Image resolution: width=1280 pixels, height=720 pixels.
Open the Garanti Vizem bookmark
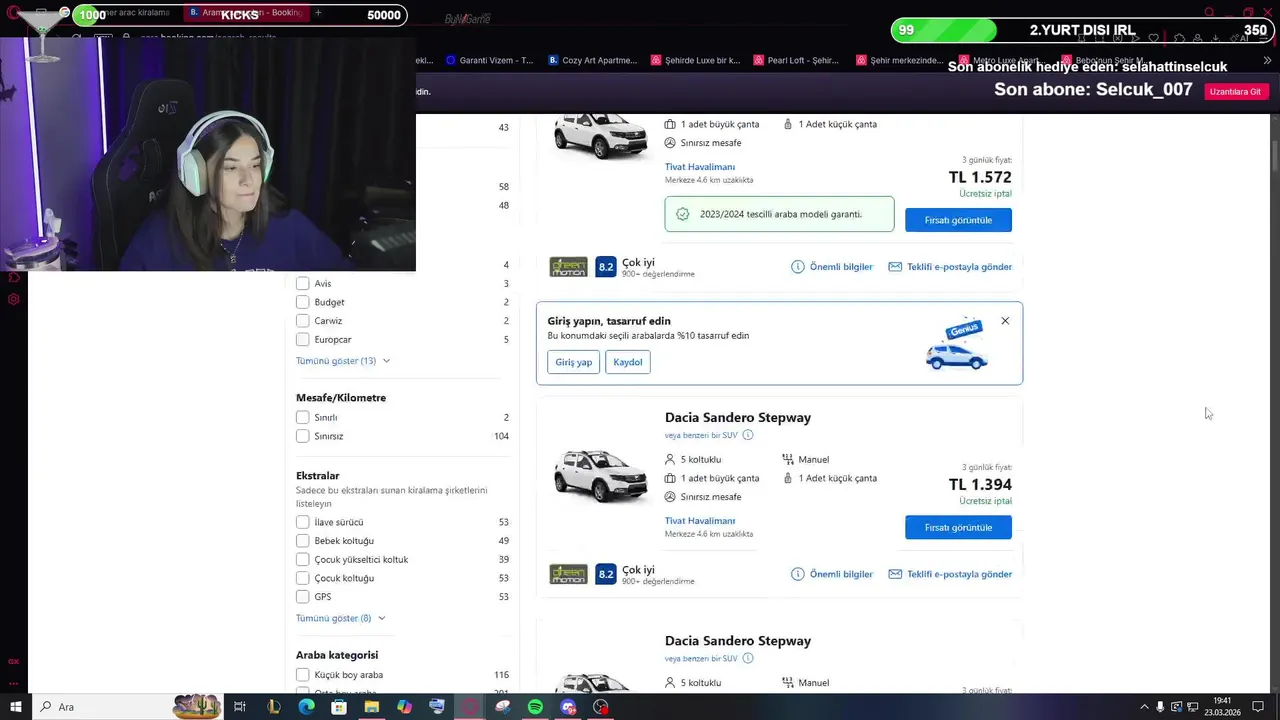pos(489,60)
